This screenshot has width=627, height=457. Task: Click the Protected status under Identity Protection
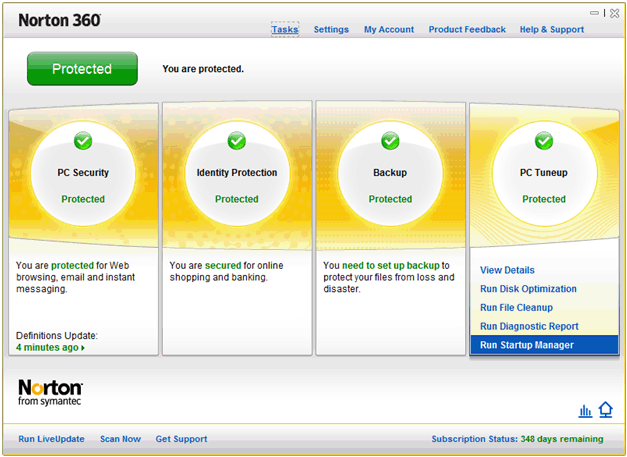click(x=237, y=199)
